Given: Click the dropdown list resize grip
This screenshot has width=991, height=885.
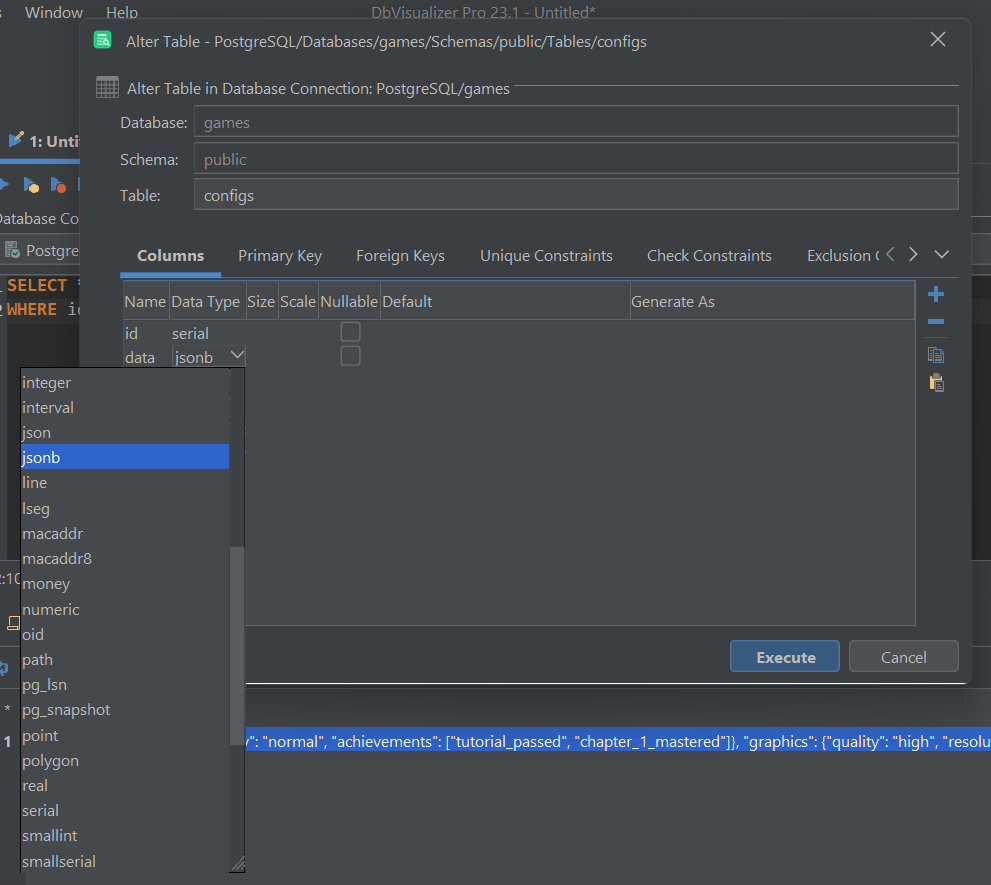Looking at the screenshot, I should (238, 864).
